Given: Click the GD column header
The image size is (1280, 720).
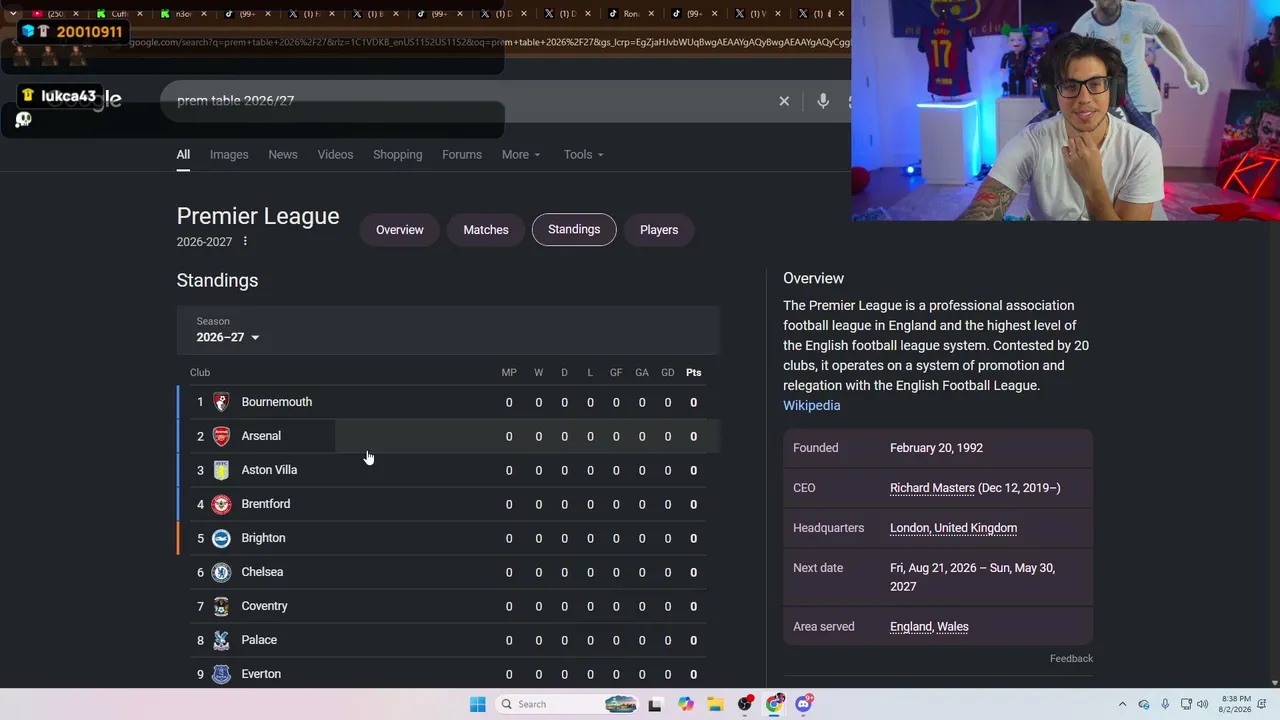Looking at the screenshot, I should point(668,373).
